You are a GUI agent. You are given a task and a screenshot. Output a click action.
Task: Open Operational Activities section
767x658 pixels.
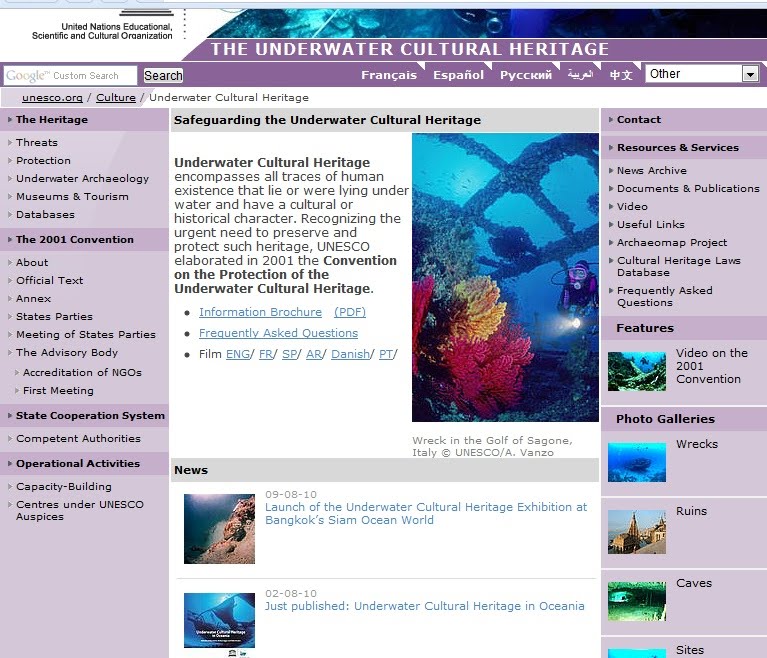click(x=78, y=463)
